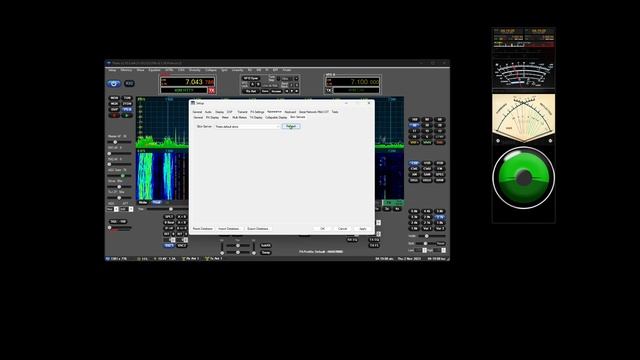Click the red record button below DUP
Image resolution: width=640 pixels, height=360 pixels.
114,116
